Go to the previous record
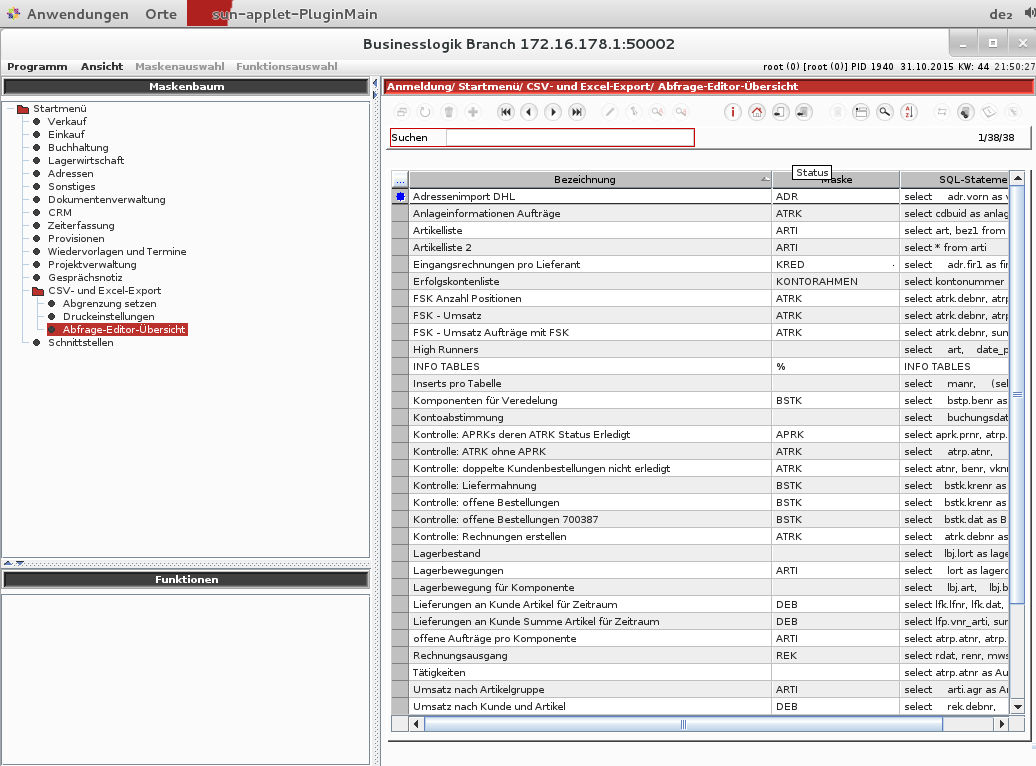The width and height of the screenshot is (1036, 766). pyautogui.click(x=529, y=112)
